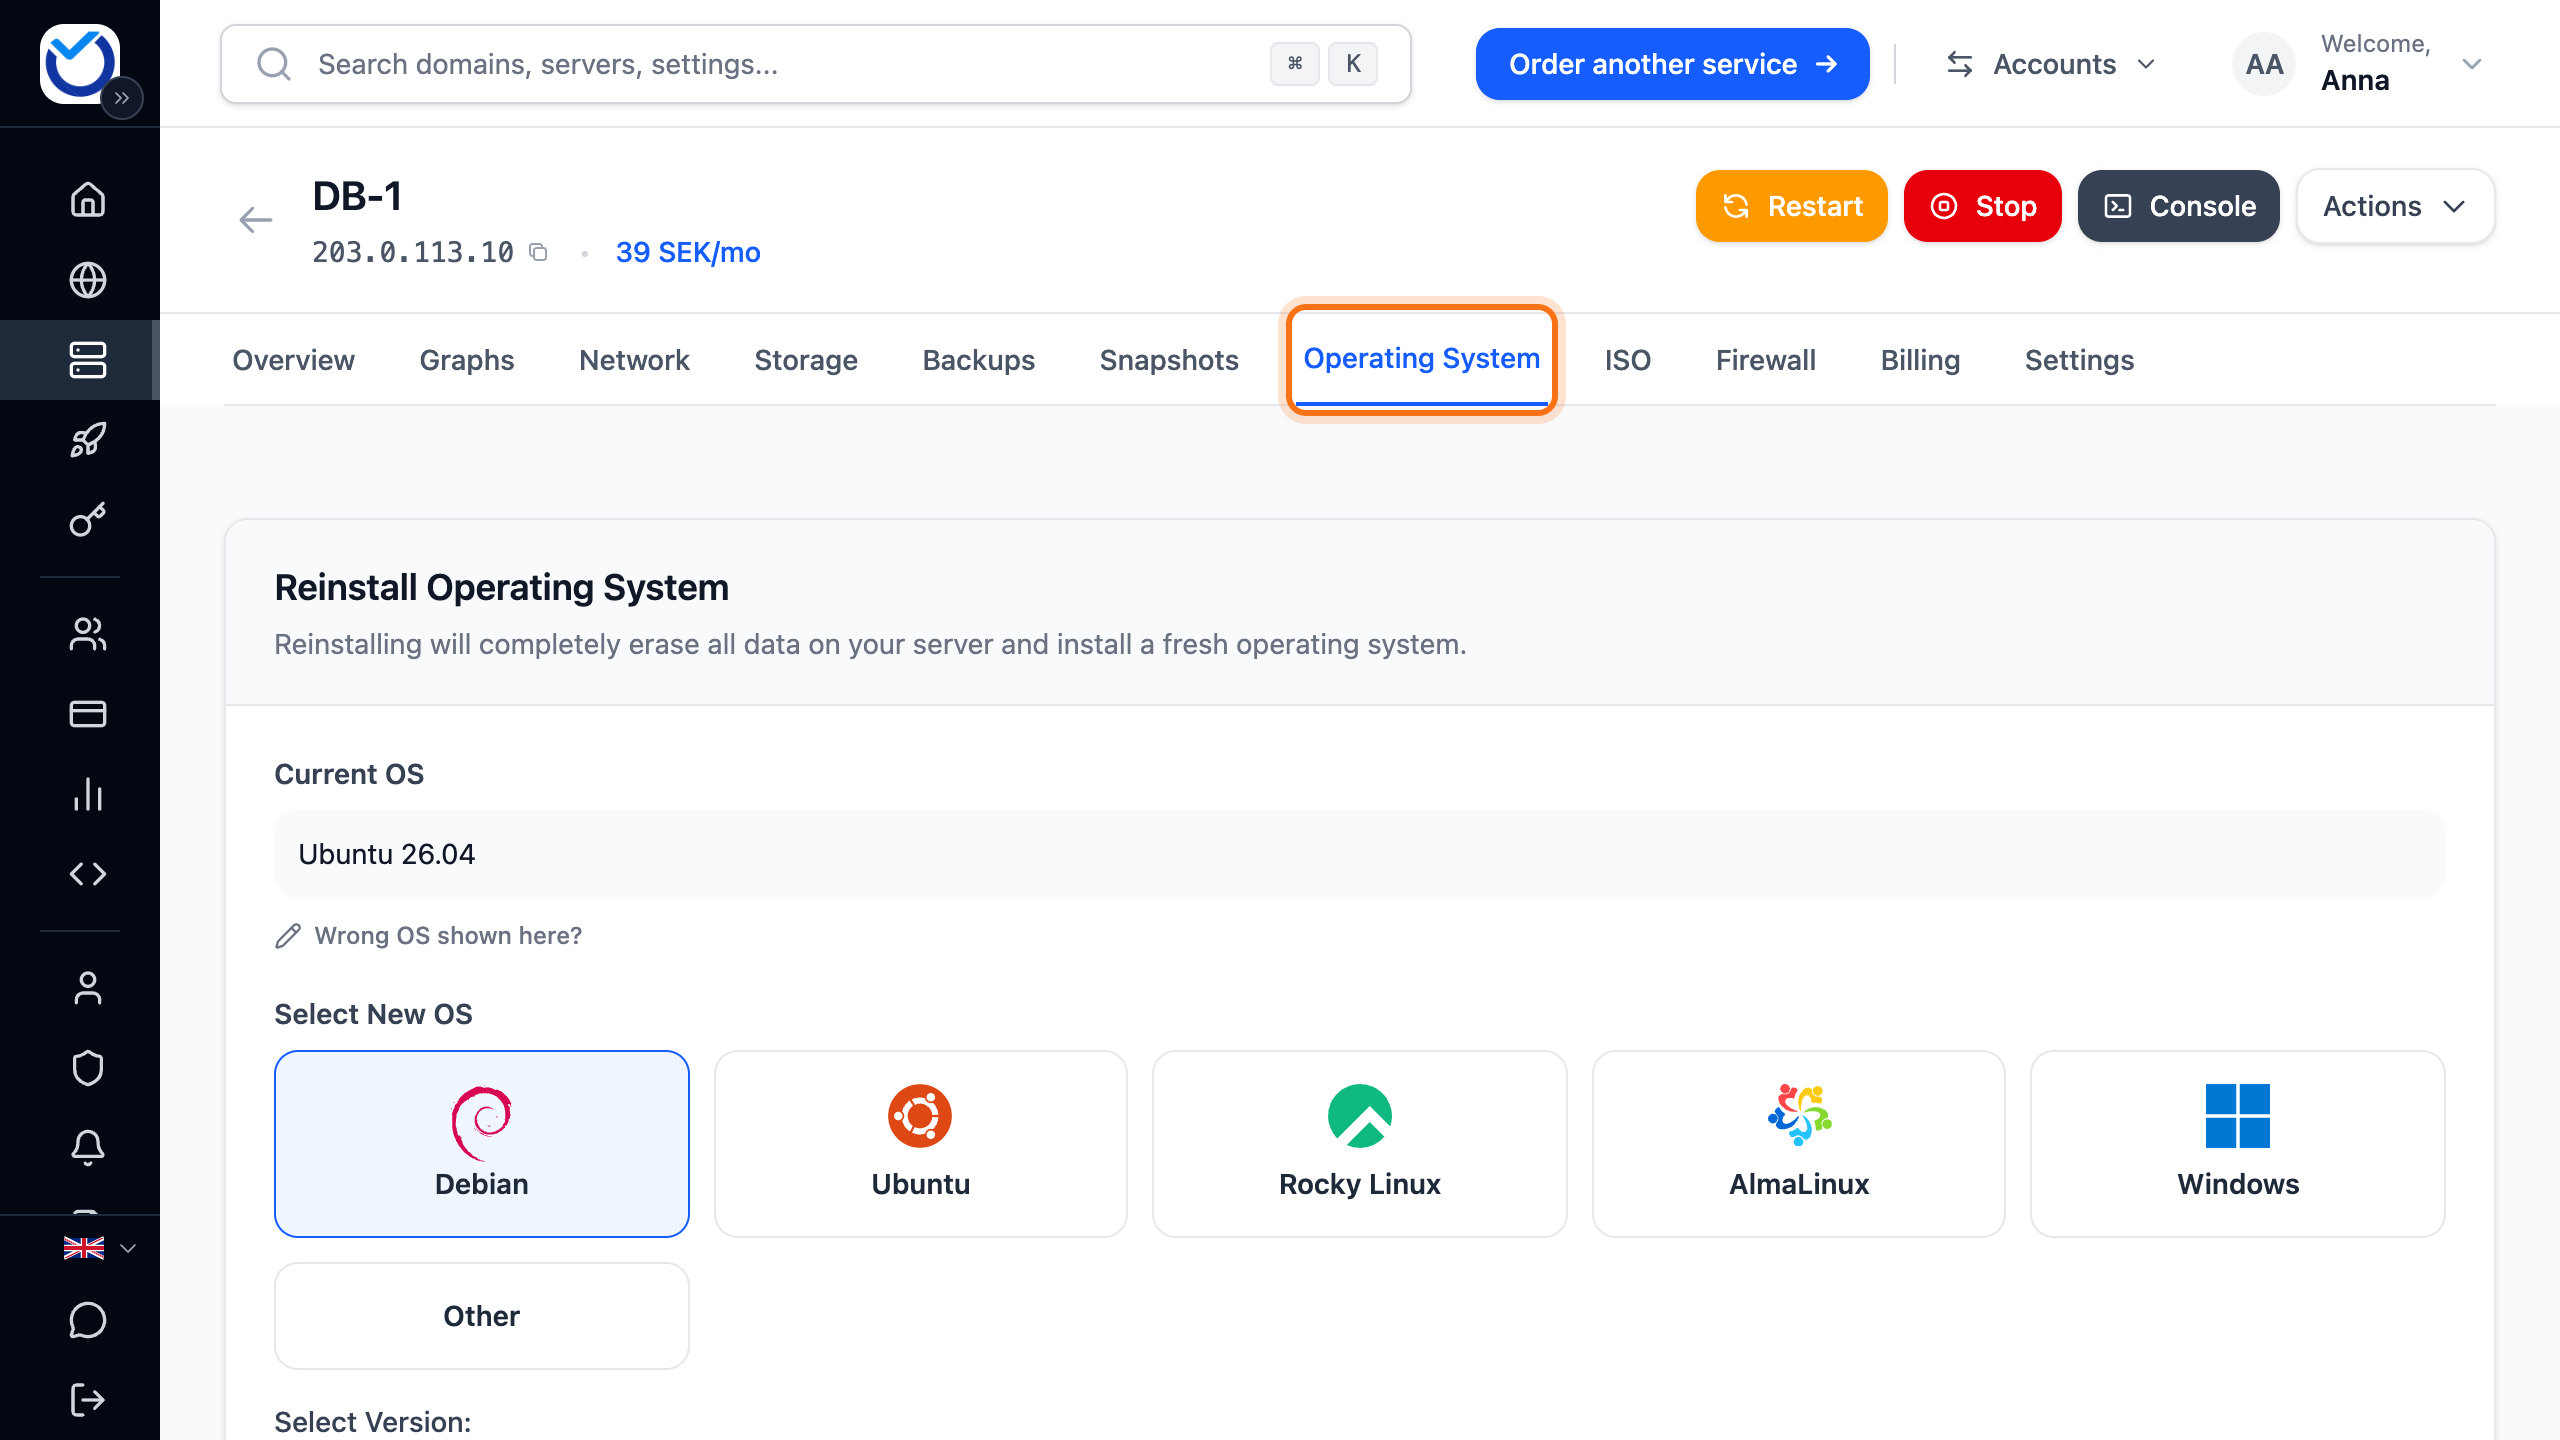Open the security shield icon in sidebar
This screenshot has height=1440, width=2560.
click(x=88, y=1068)
